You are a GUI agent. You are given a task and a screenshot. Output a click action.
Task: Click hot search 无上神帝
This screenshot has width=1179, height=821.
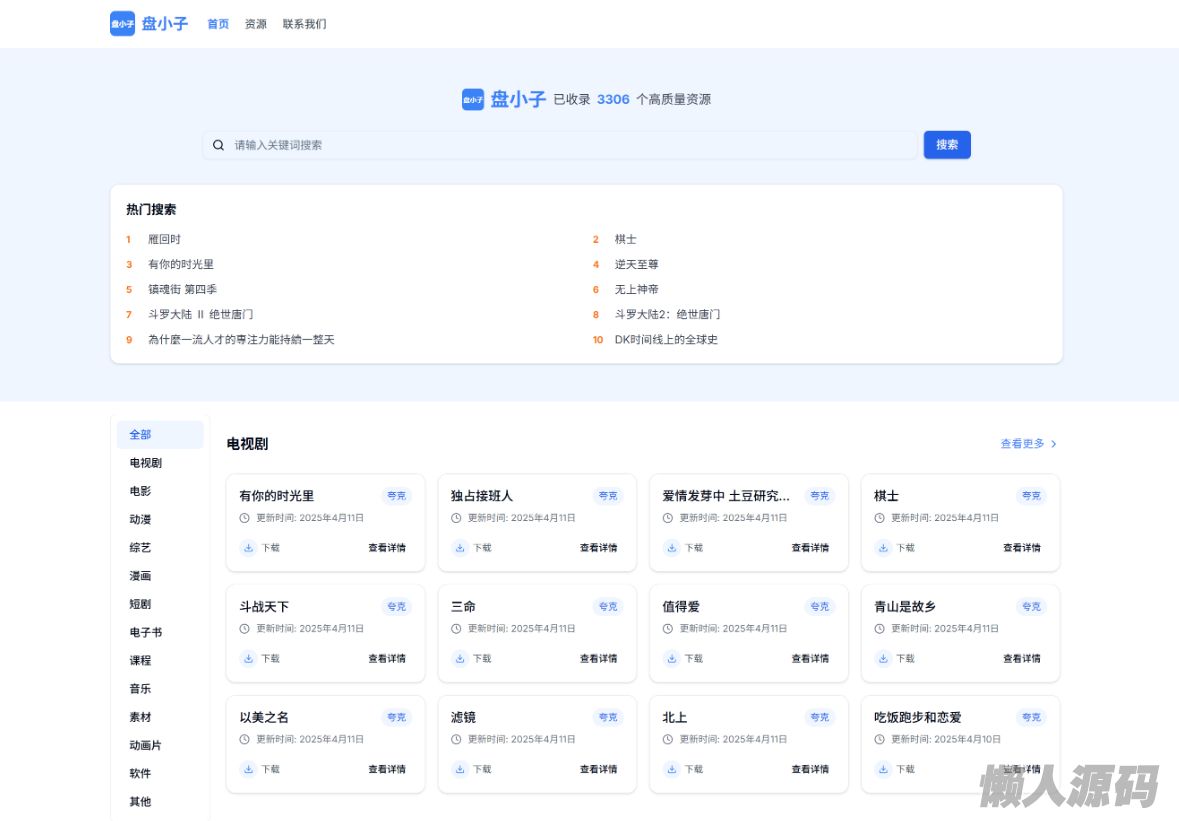[636, 289]
